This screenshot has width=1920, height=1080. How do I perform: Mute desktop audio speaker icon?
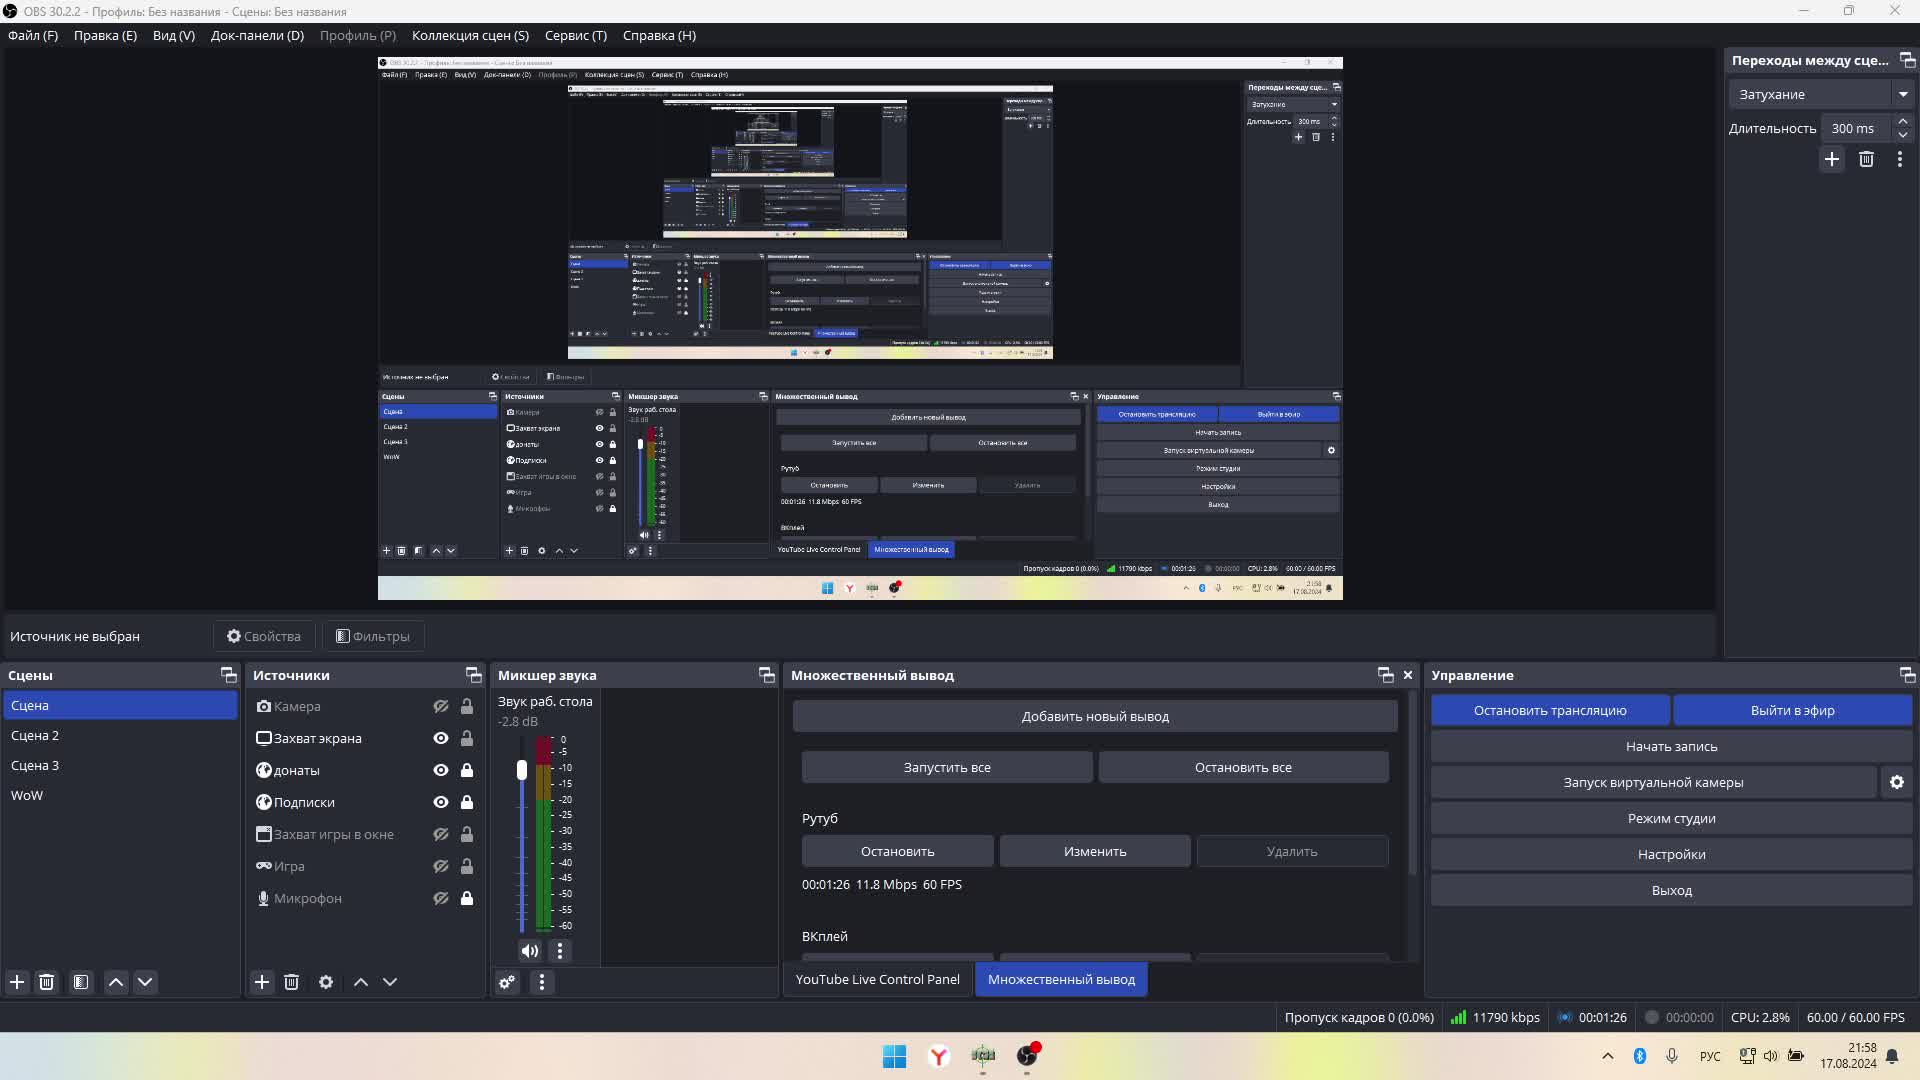[530, 951]
